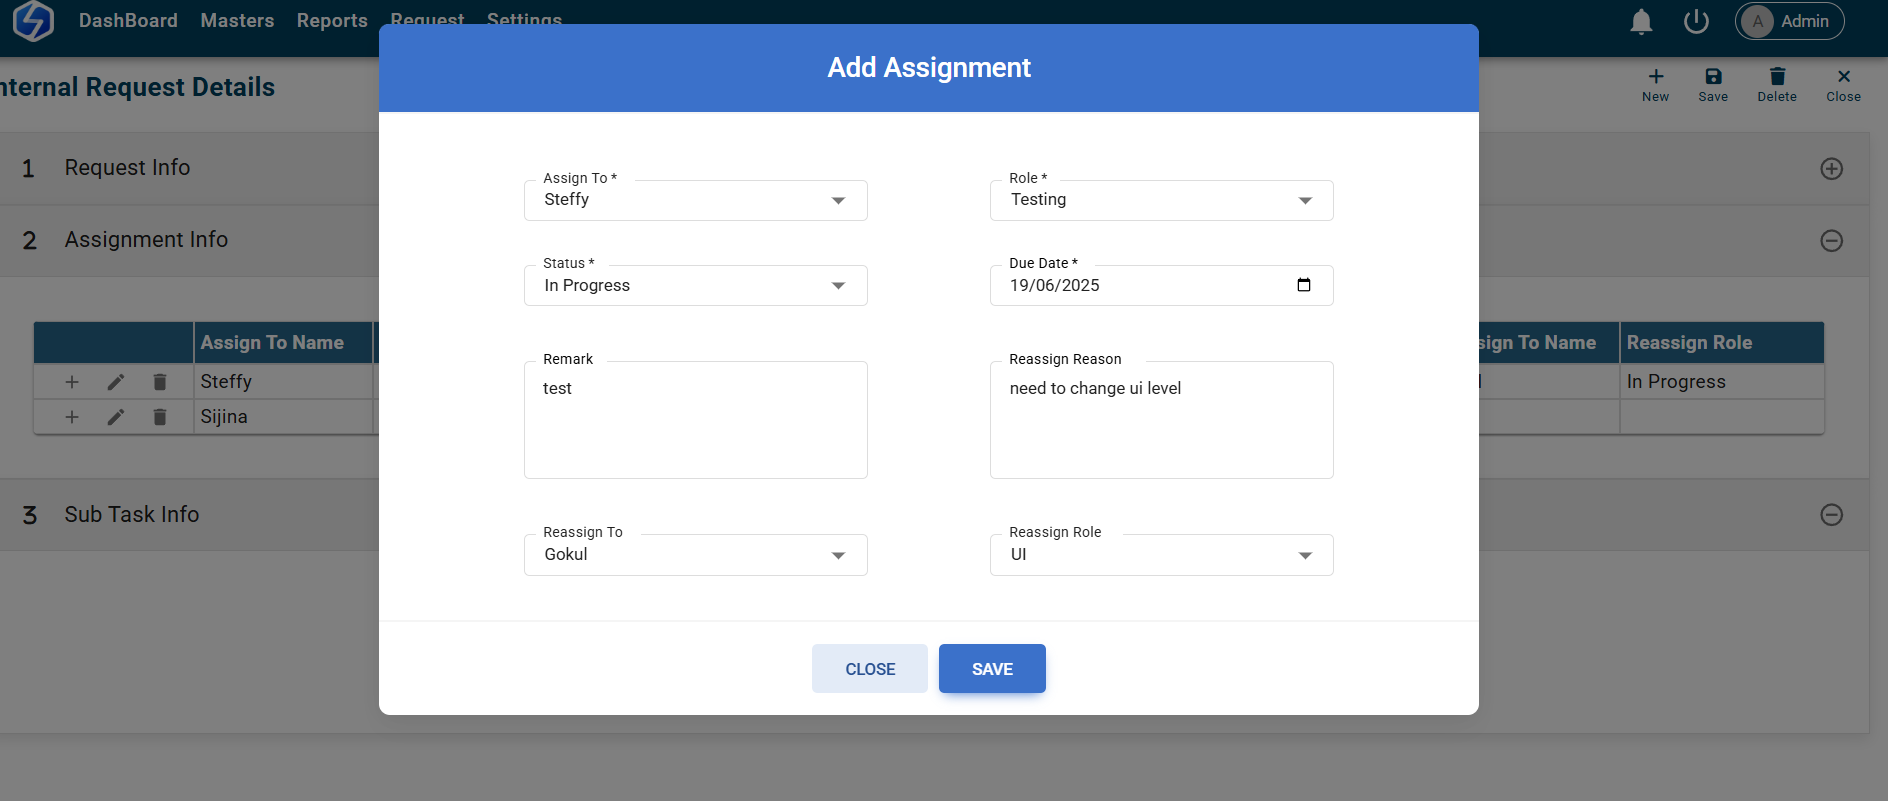Add under Steffy row with plus icon
This screenshot has width=1888, height=801.
pos(72,382)
